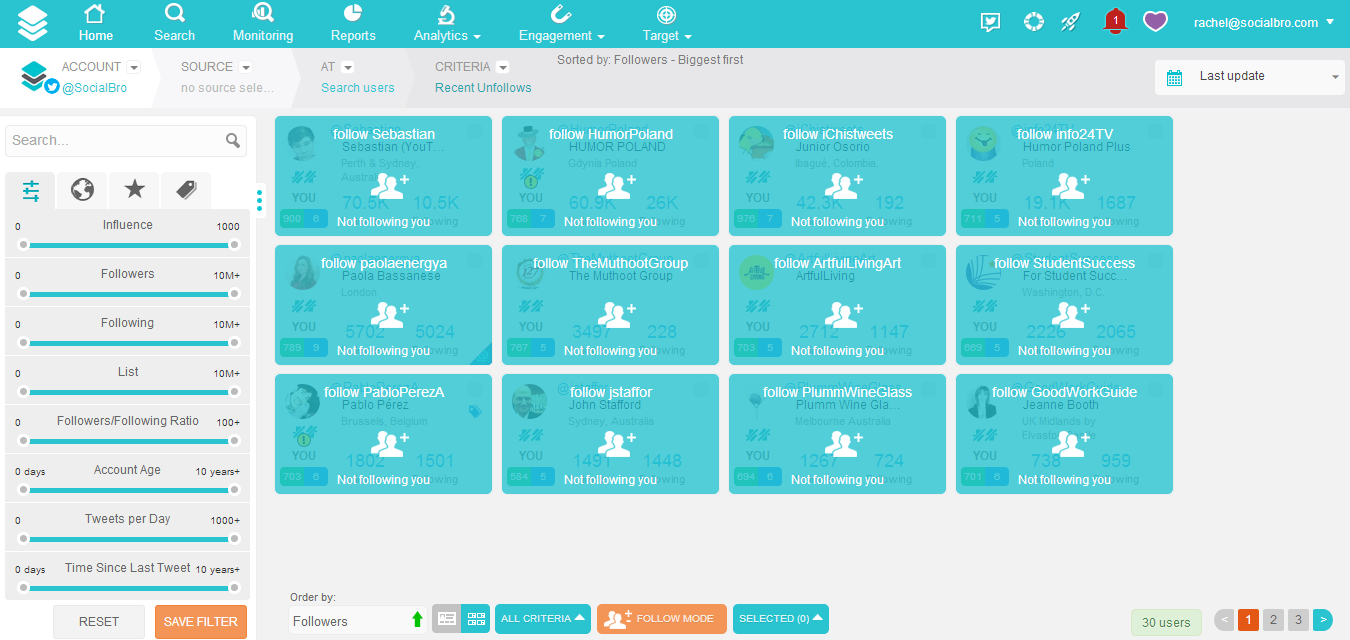
Task: Click the Following range slider
Action: point(128,343)
